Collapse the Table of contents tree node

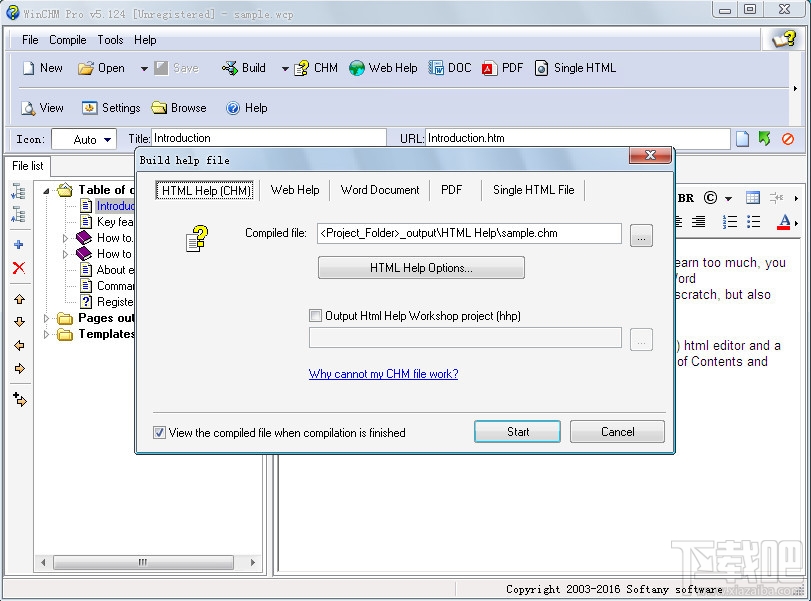pyautogui.click(x=46, y=190)
